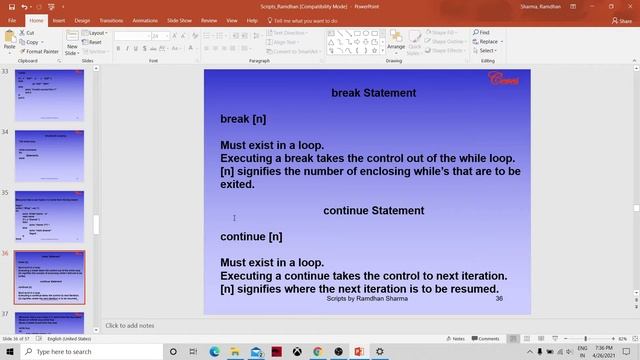Switch to the Transitions tab

(111, 20)
